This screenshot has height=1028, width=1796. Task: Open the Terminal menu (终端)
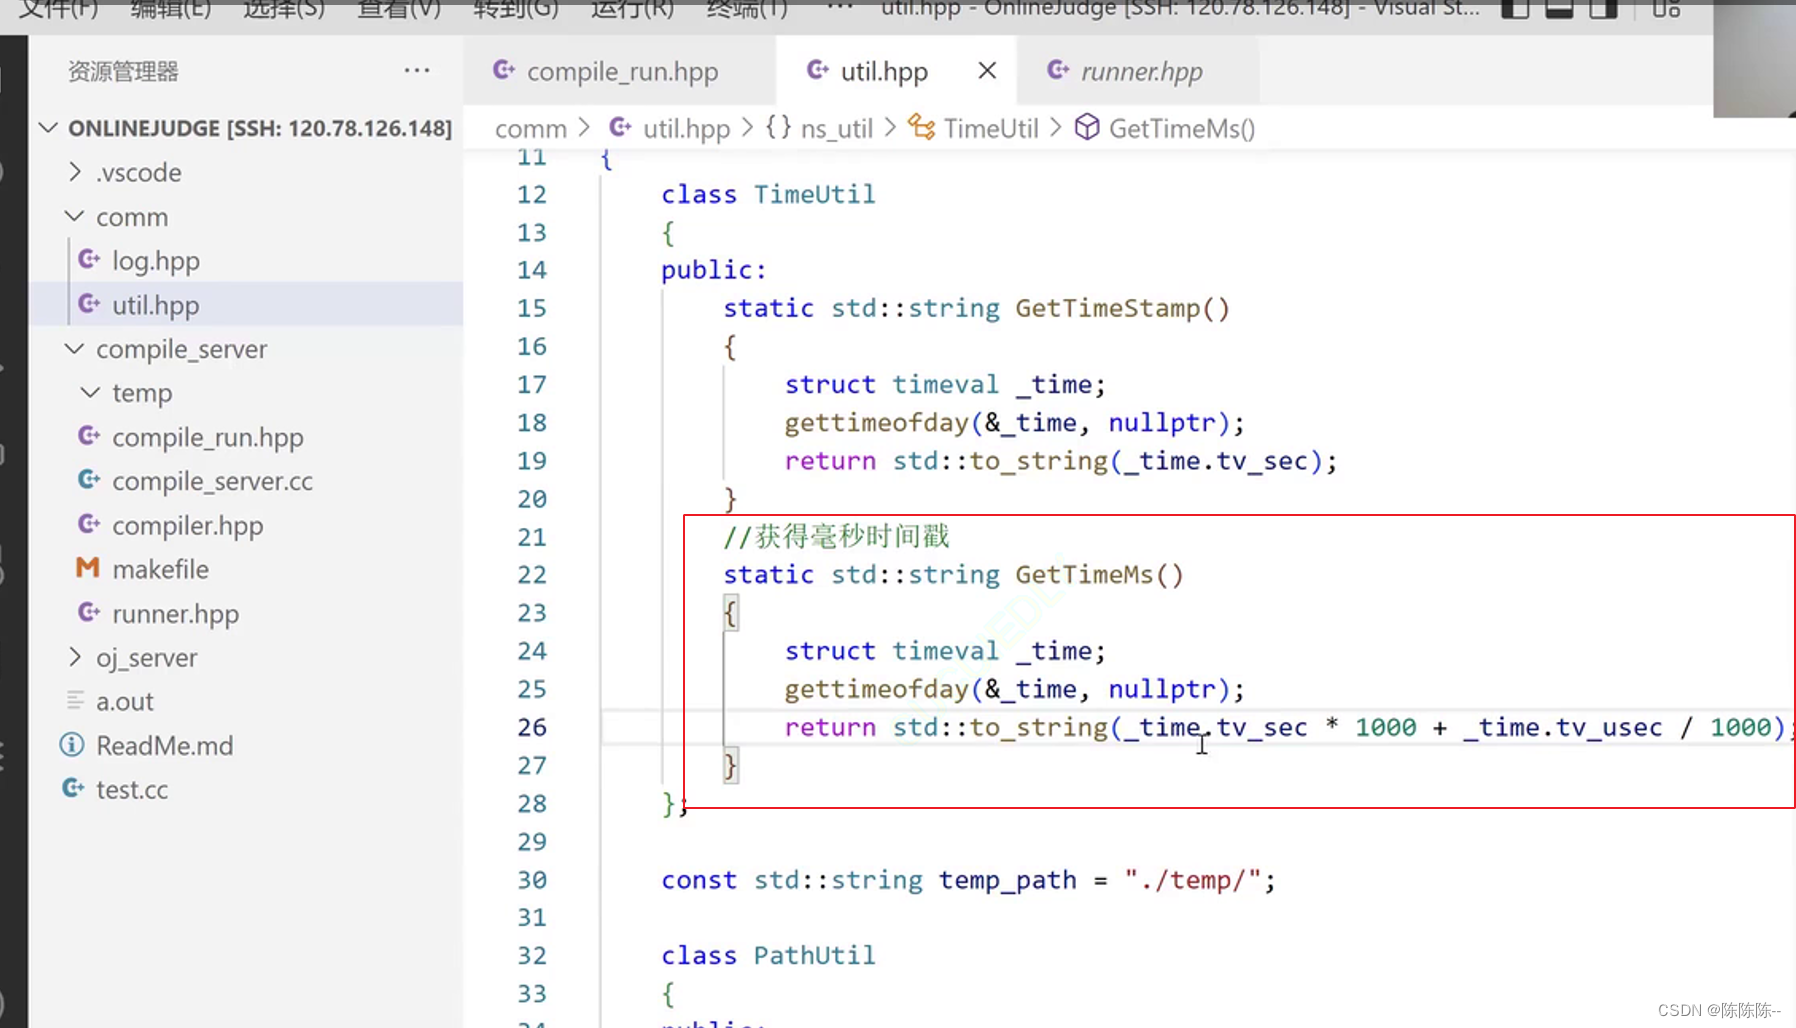tap(747, 9)
